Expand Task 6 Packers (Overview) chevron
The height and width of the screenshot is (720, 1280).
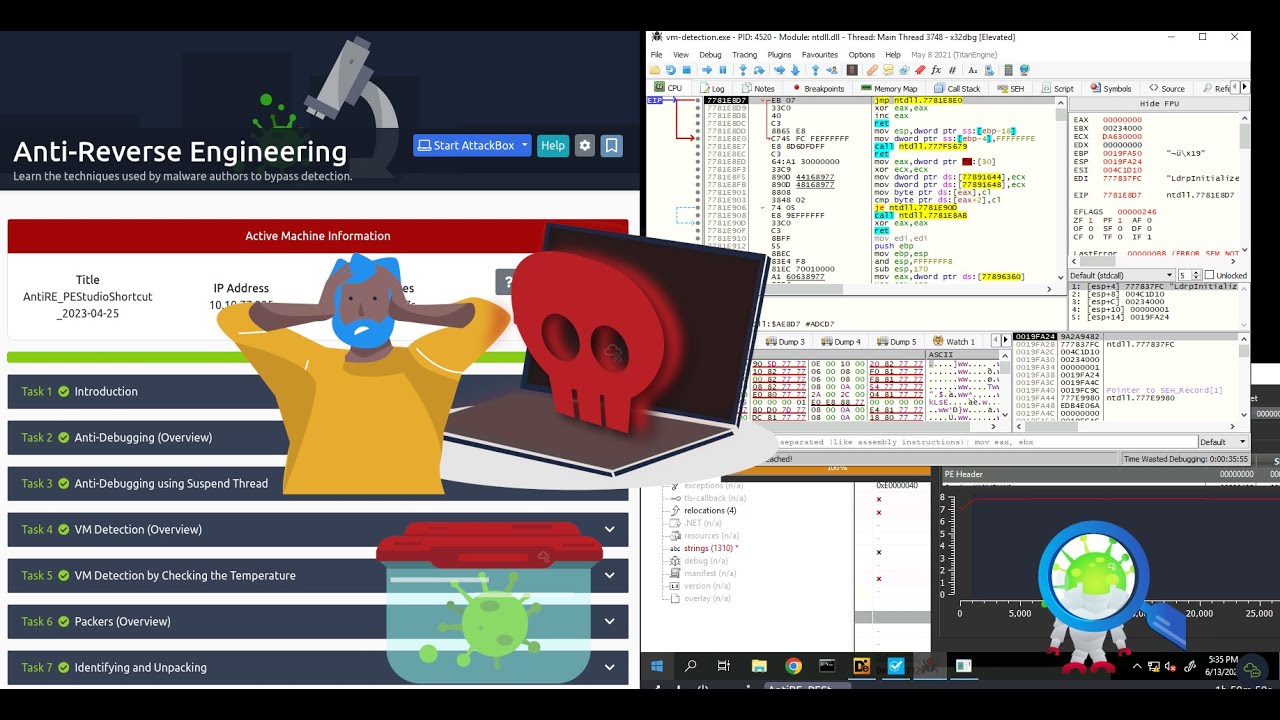click(x=609, y=621)
